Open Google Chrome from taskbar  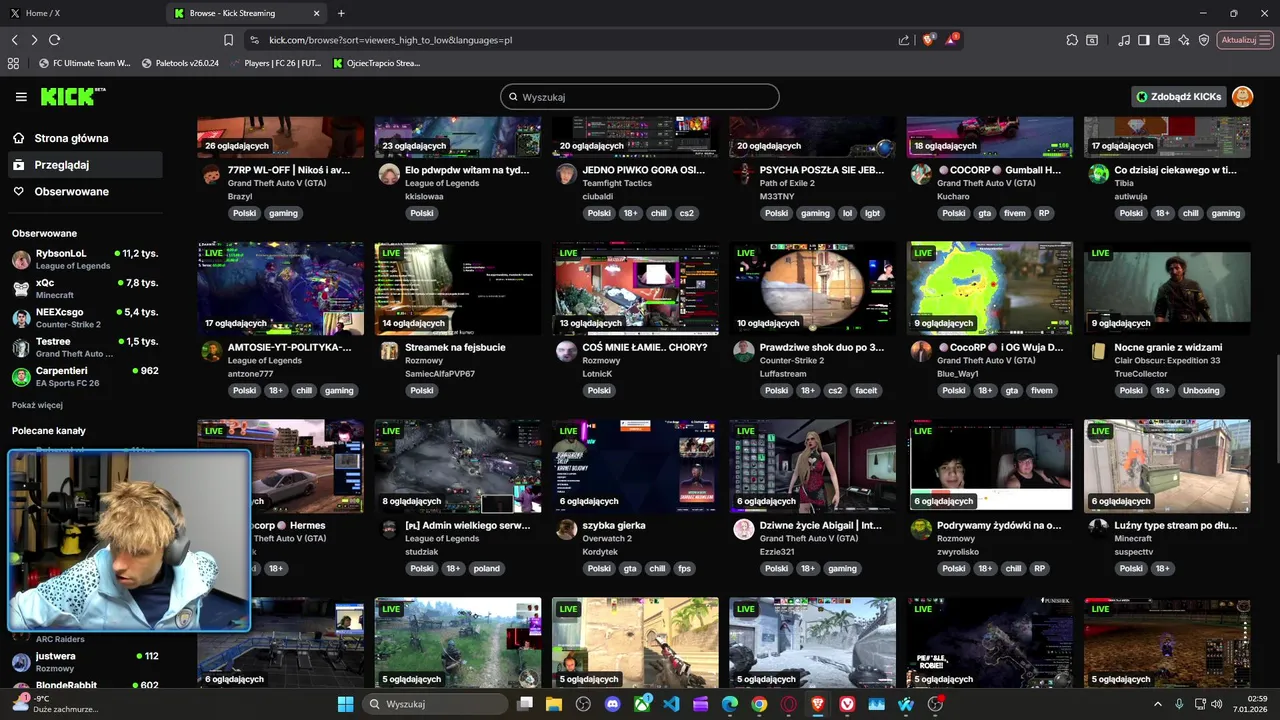coord(759,704)
